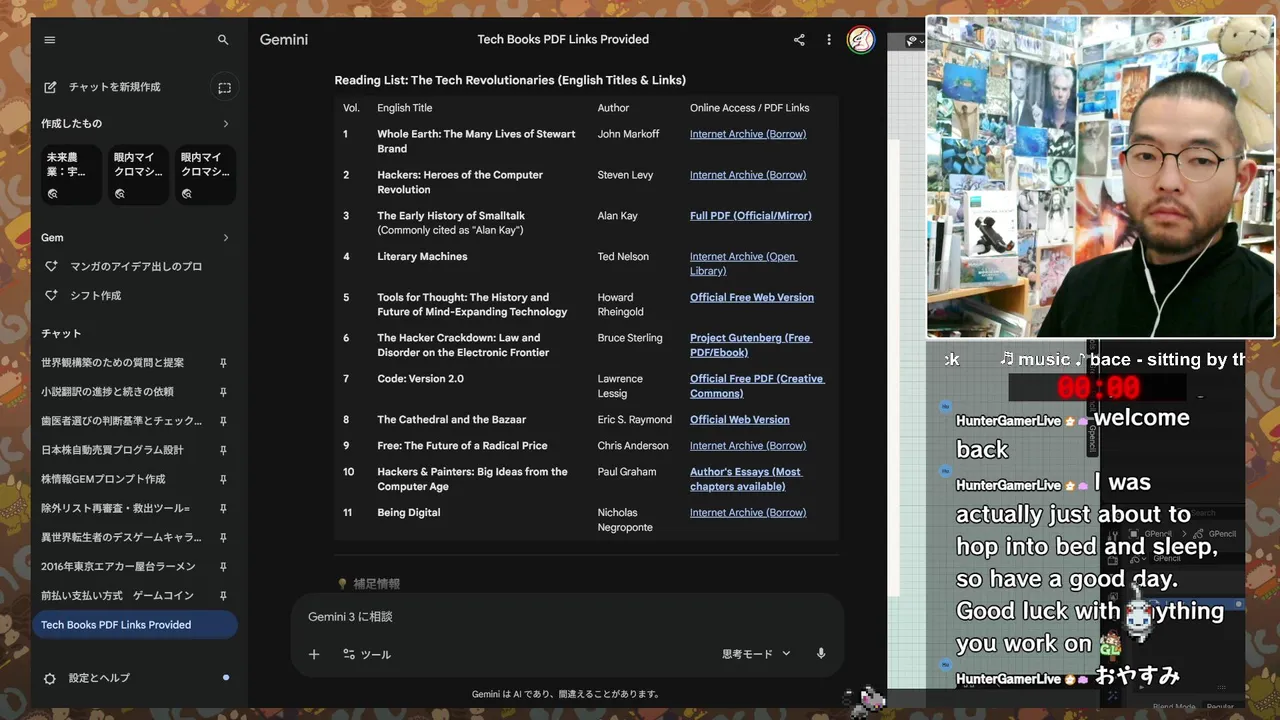Click the search magnifier icon in sidebar
This screenshot has height=720, width=1280.
tap(223, 40)
